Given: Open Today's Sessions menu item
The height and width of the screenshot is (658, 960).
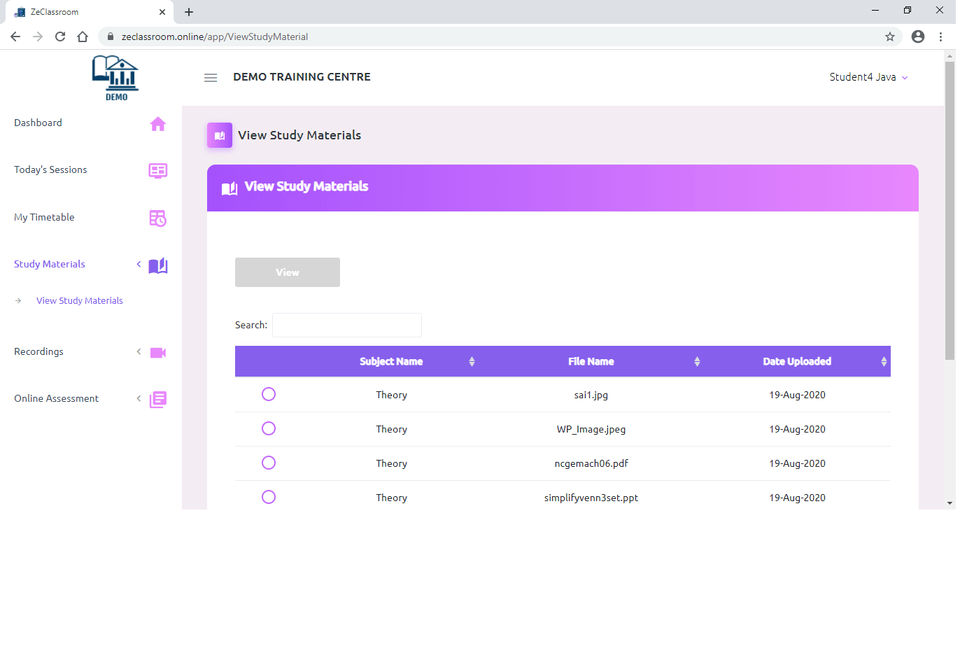Looking at the screenshot, I should pos(50,170).
